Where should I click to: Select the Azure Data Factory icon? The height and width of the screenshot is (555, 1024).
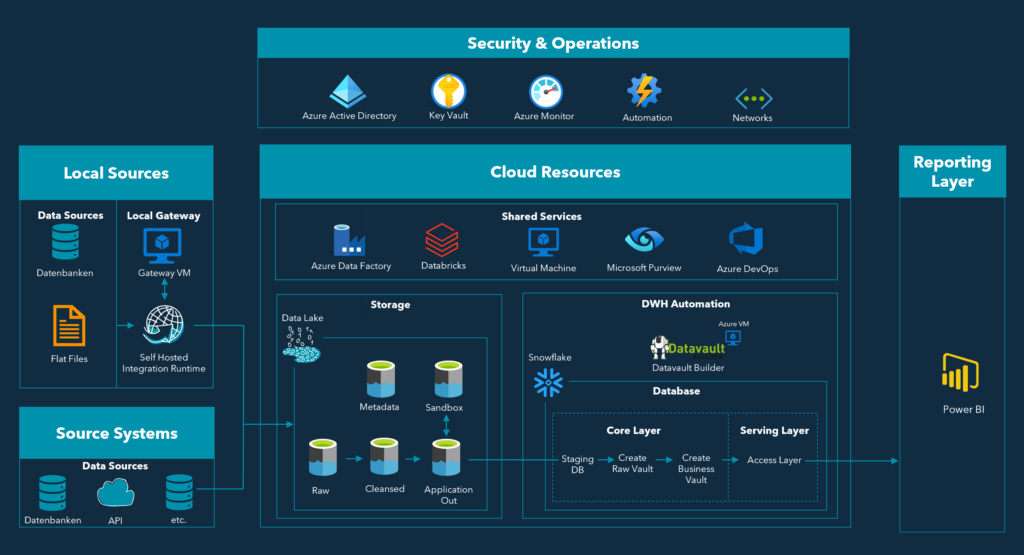pos(349,240)
